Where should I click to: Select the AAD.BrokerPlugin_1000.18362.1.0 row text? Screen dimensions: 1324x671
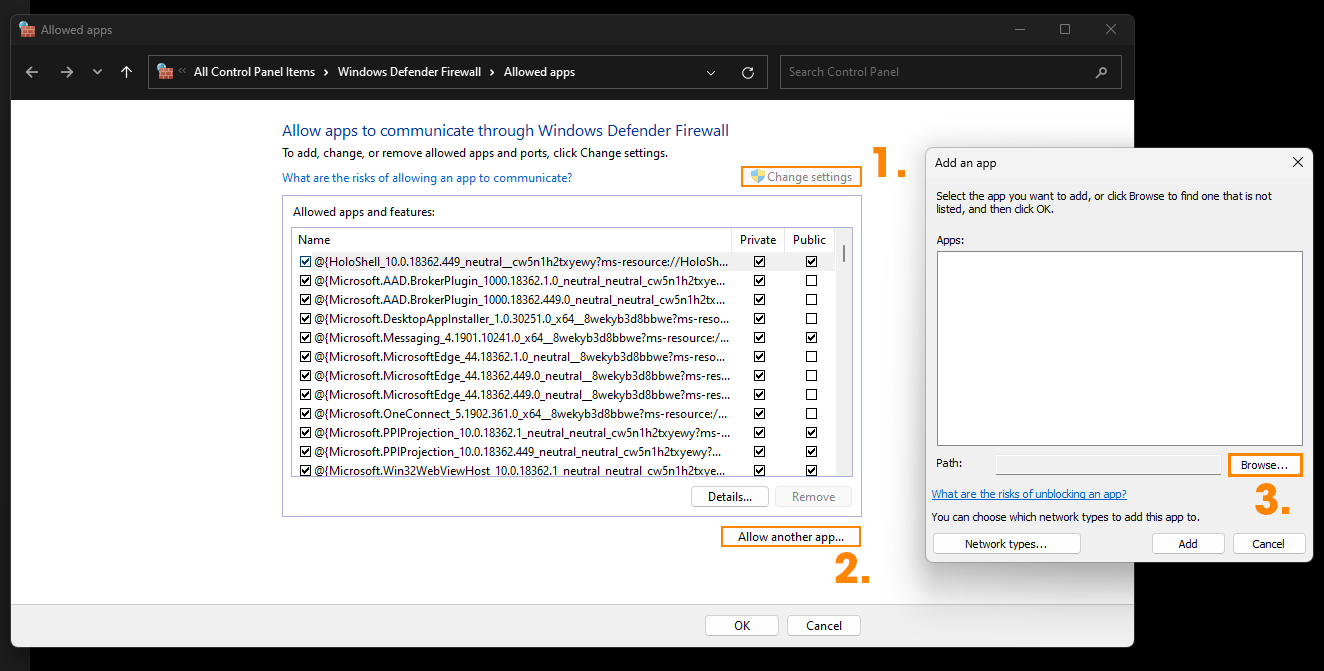coord(520,281)
